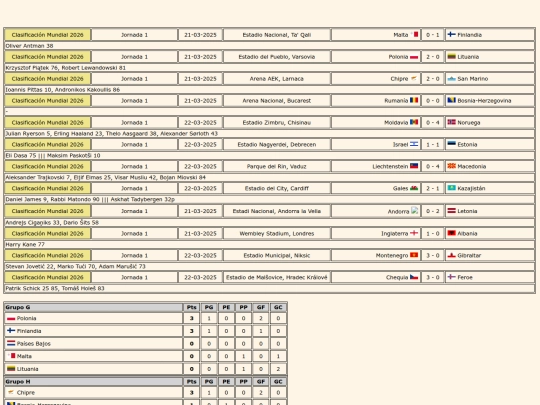The height and width of the screenshot is (405, 540).
Task: Click the Clasificación Mundial 2026 cell for Inglaterra–Albania
Action: pyautogui.click(x=48, y=233)
